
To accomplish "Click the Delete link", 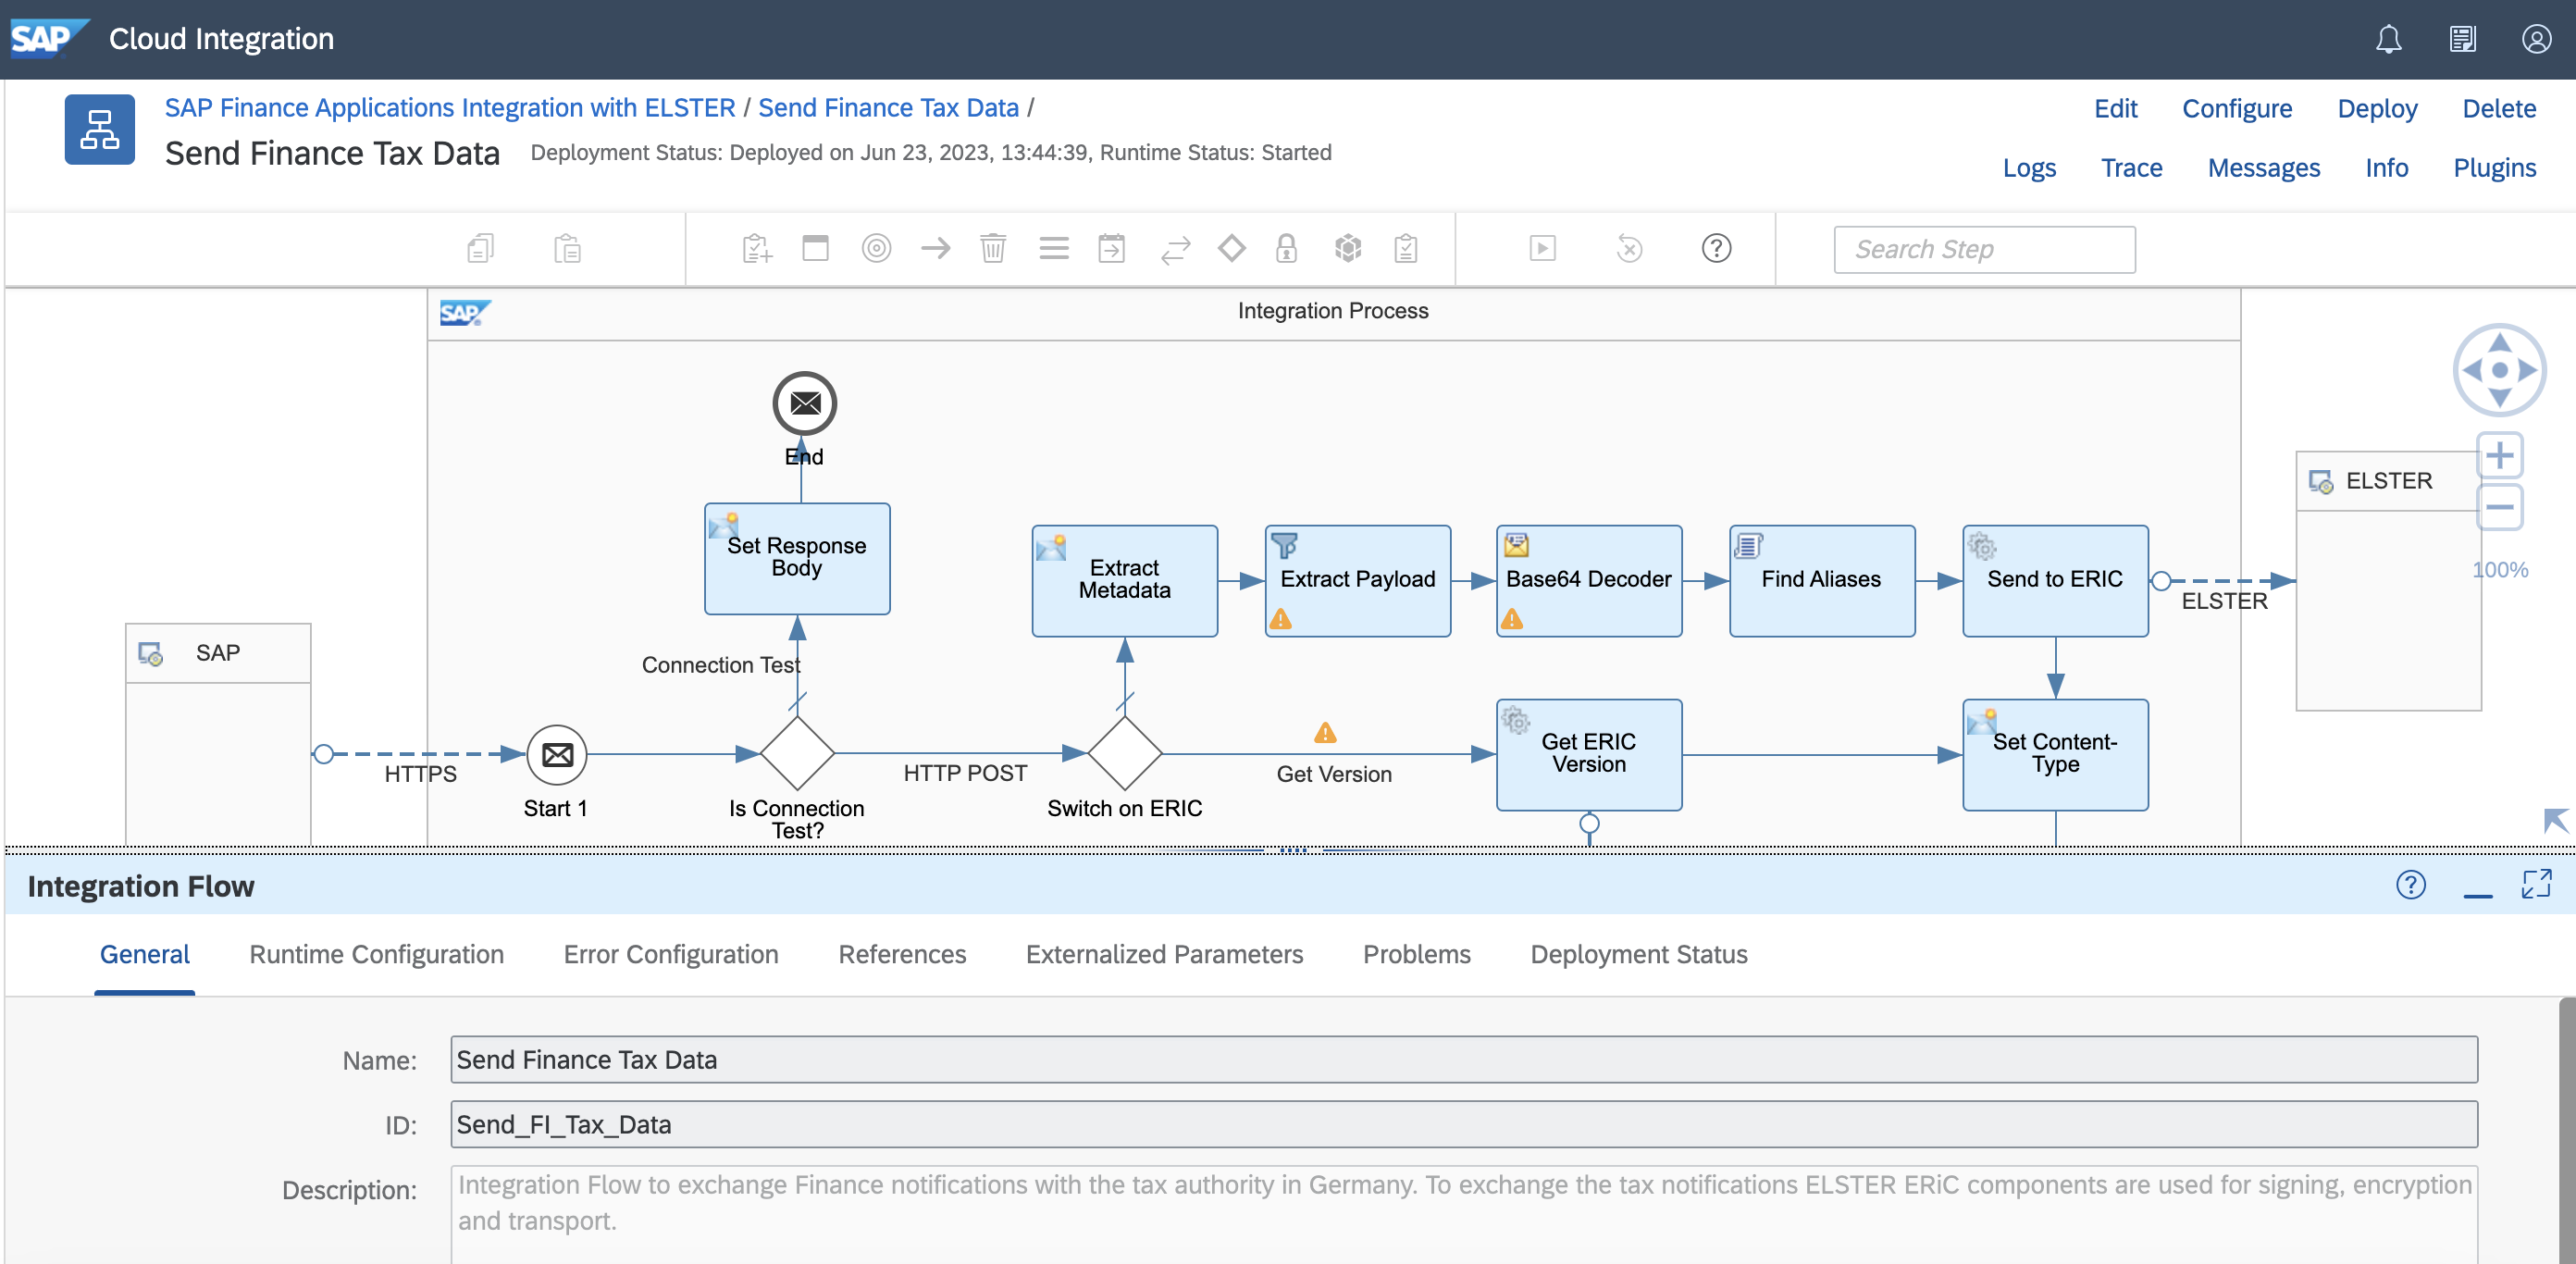I will tap(2498, 108).
